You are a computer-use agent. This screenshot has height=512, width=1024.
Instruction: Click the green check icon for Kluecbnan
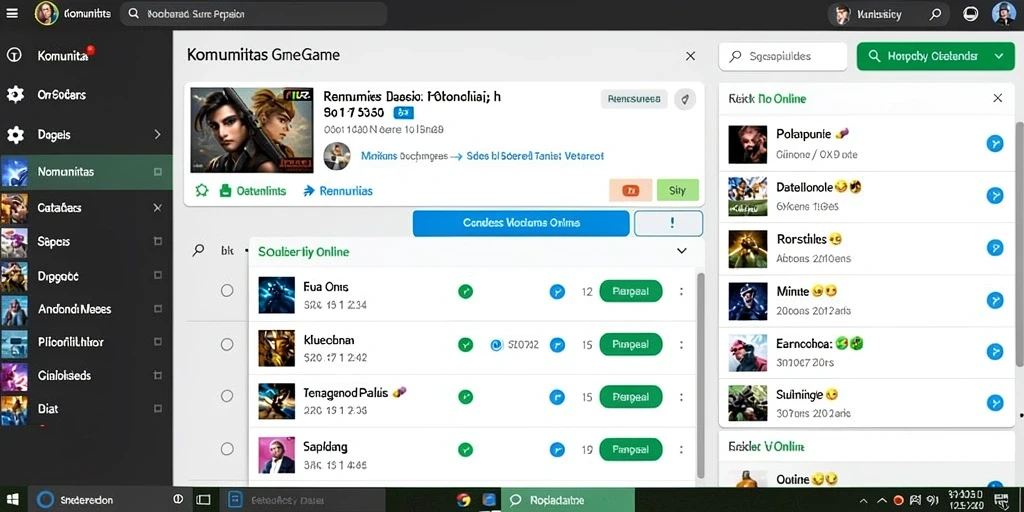466,345
